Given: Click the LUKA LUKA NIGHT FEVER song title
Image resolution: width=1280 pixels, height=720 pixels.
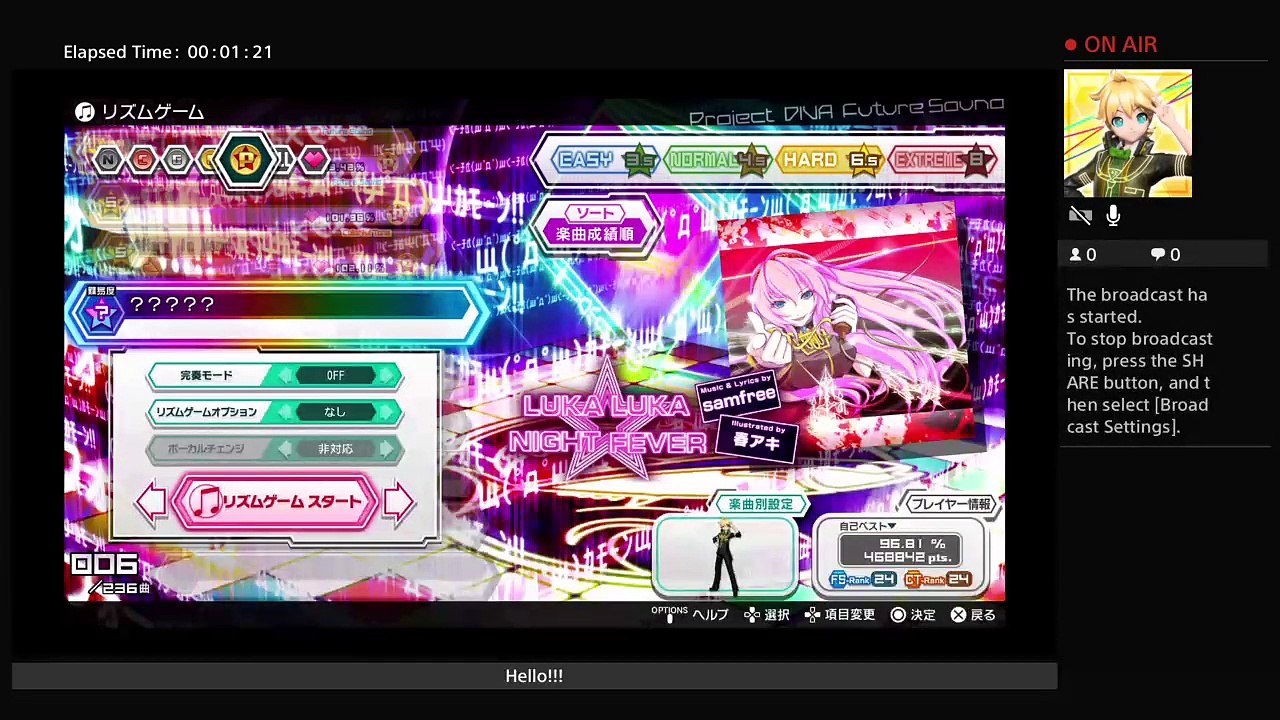Looking at the screenshot, I should tap(608, 424).
